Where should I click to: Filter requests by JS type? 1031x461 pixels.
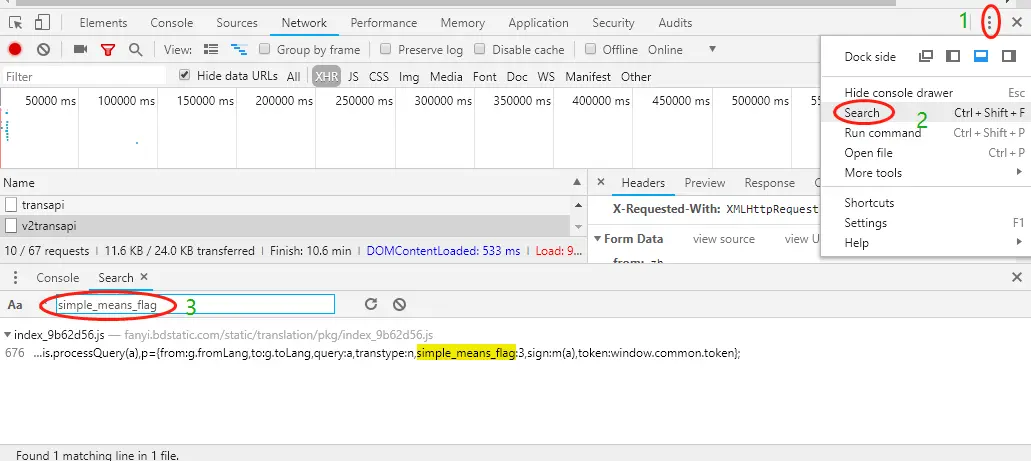[354, 76]
